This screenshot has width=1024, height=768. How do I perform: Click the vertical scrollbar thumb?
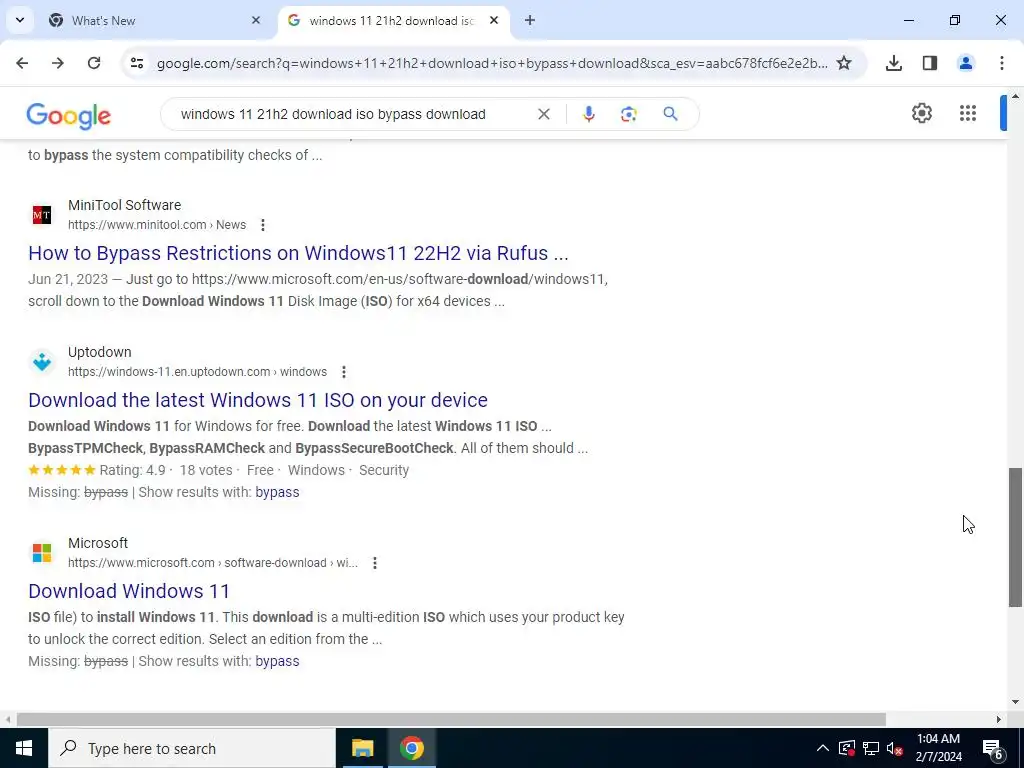coord(1015,537)
